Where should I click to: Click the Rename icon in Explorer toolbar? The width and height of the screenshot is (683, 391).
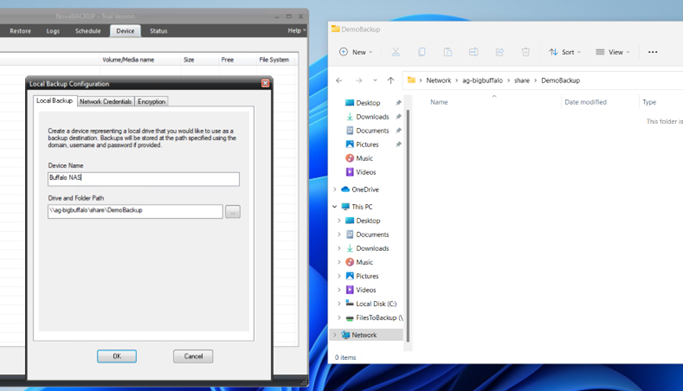click(473, 52)
